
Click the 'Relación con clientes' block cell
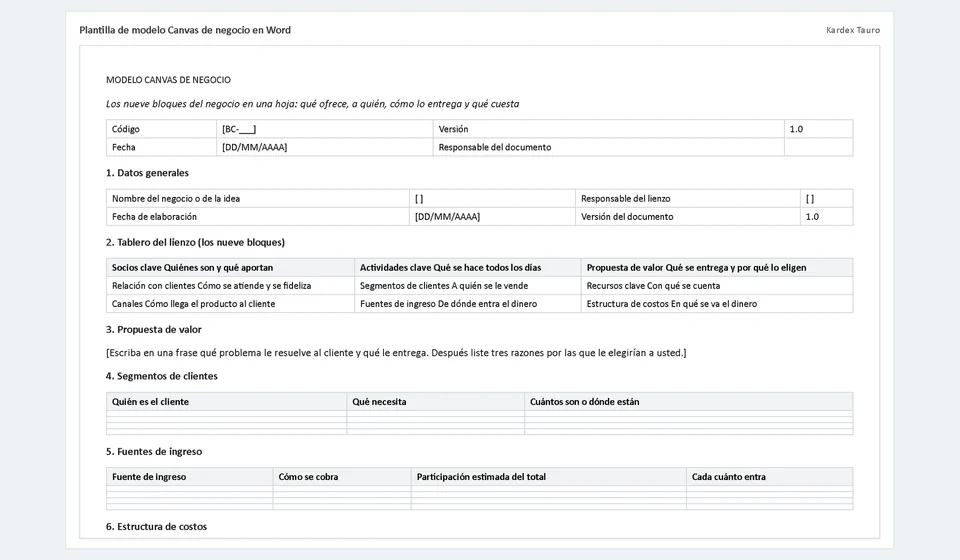230,286
